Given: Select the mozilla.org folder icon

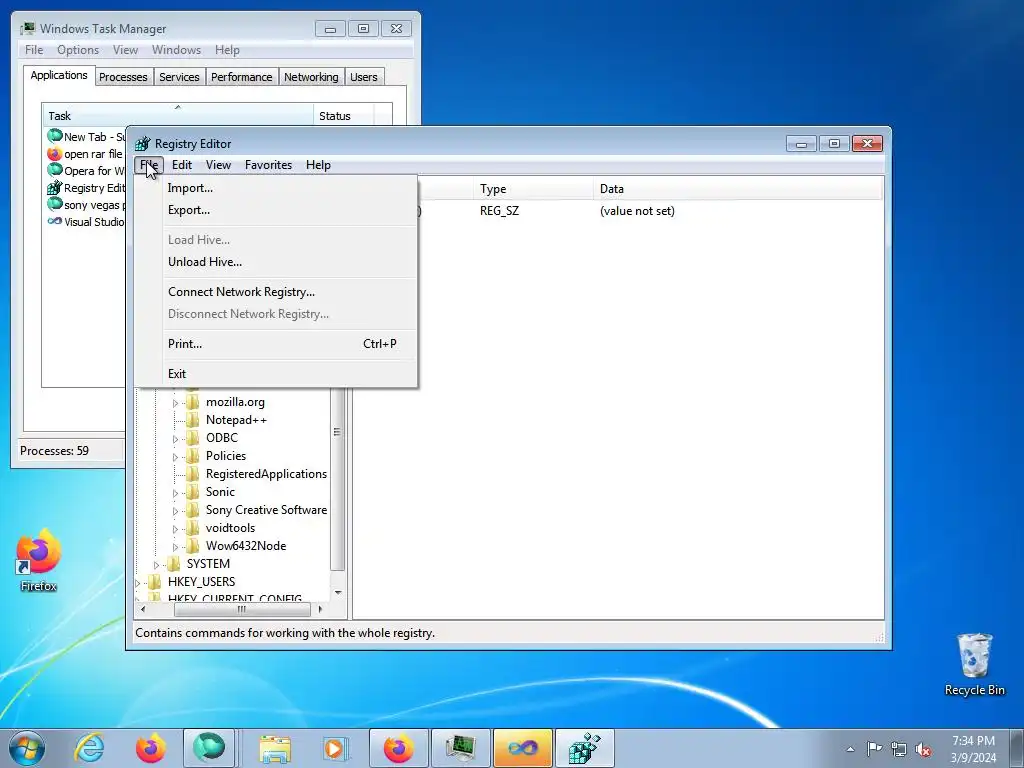Looking at the screenshot, I should 193,402.
